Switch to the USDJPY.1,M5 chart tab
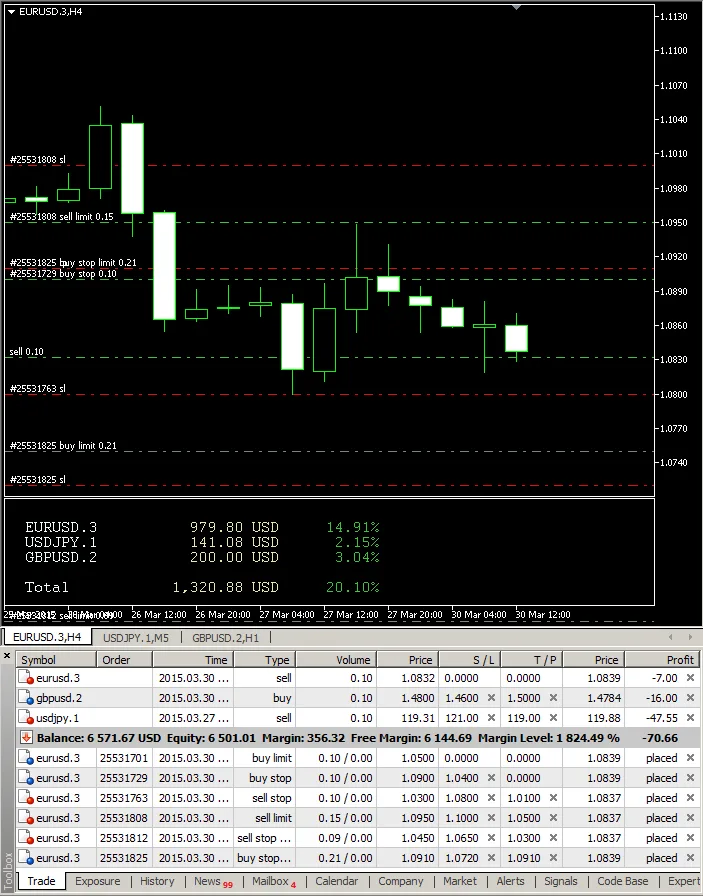703x896 pixels. [x=136, y=638]
